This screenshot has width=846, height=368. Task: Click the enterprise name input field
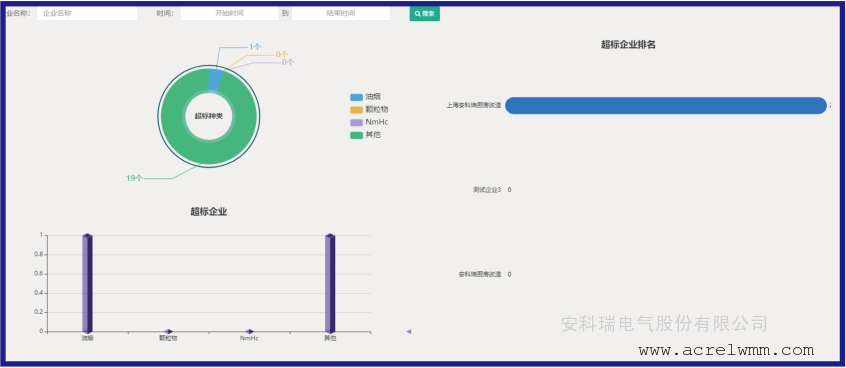point(87,13)
